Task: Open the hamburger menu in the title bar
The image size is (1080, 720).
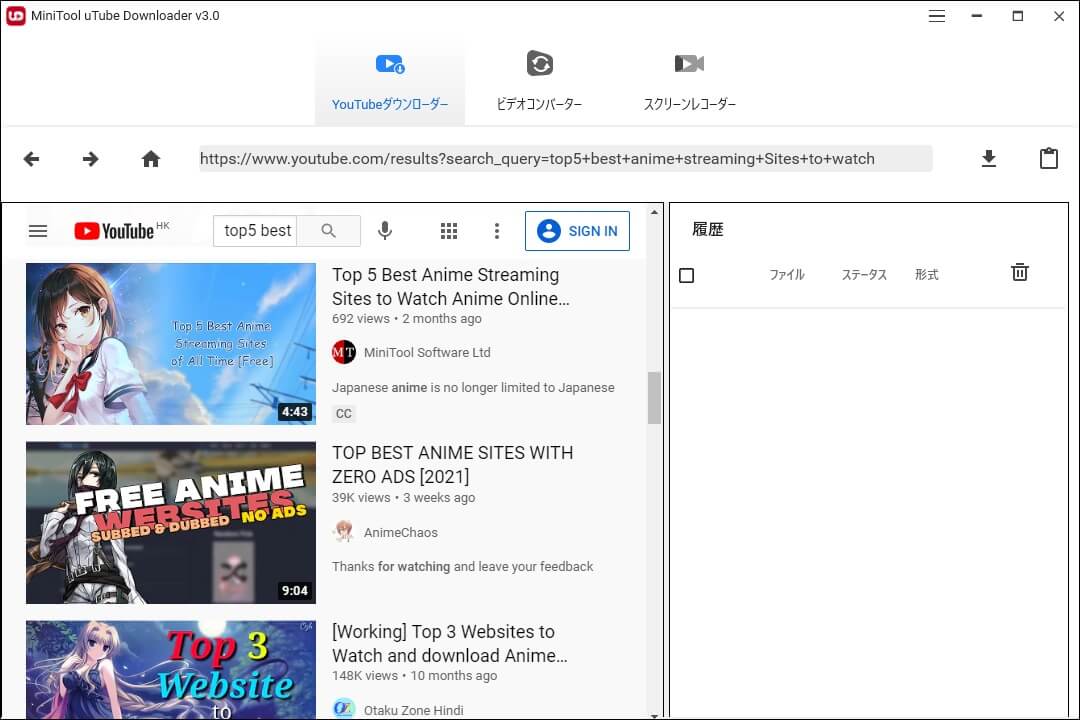Action: pos(936,16)
